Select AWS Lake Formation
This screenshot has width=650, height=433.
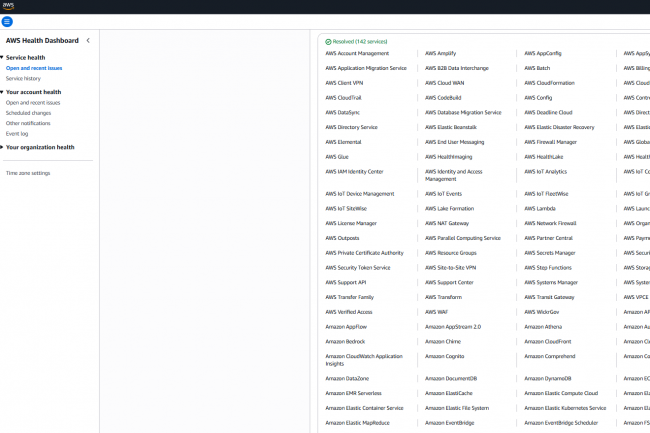[x=449, y=208]
